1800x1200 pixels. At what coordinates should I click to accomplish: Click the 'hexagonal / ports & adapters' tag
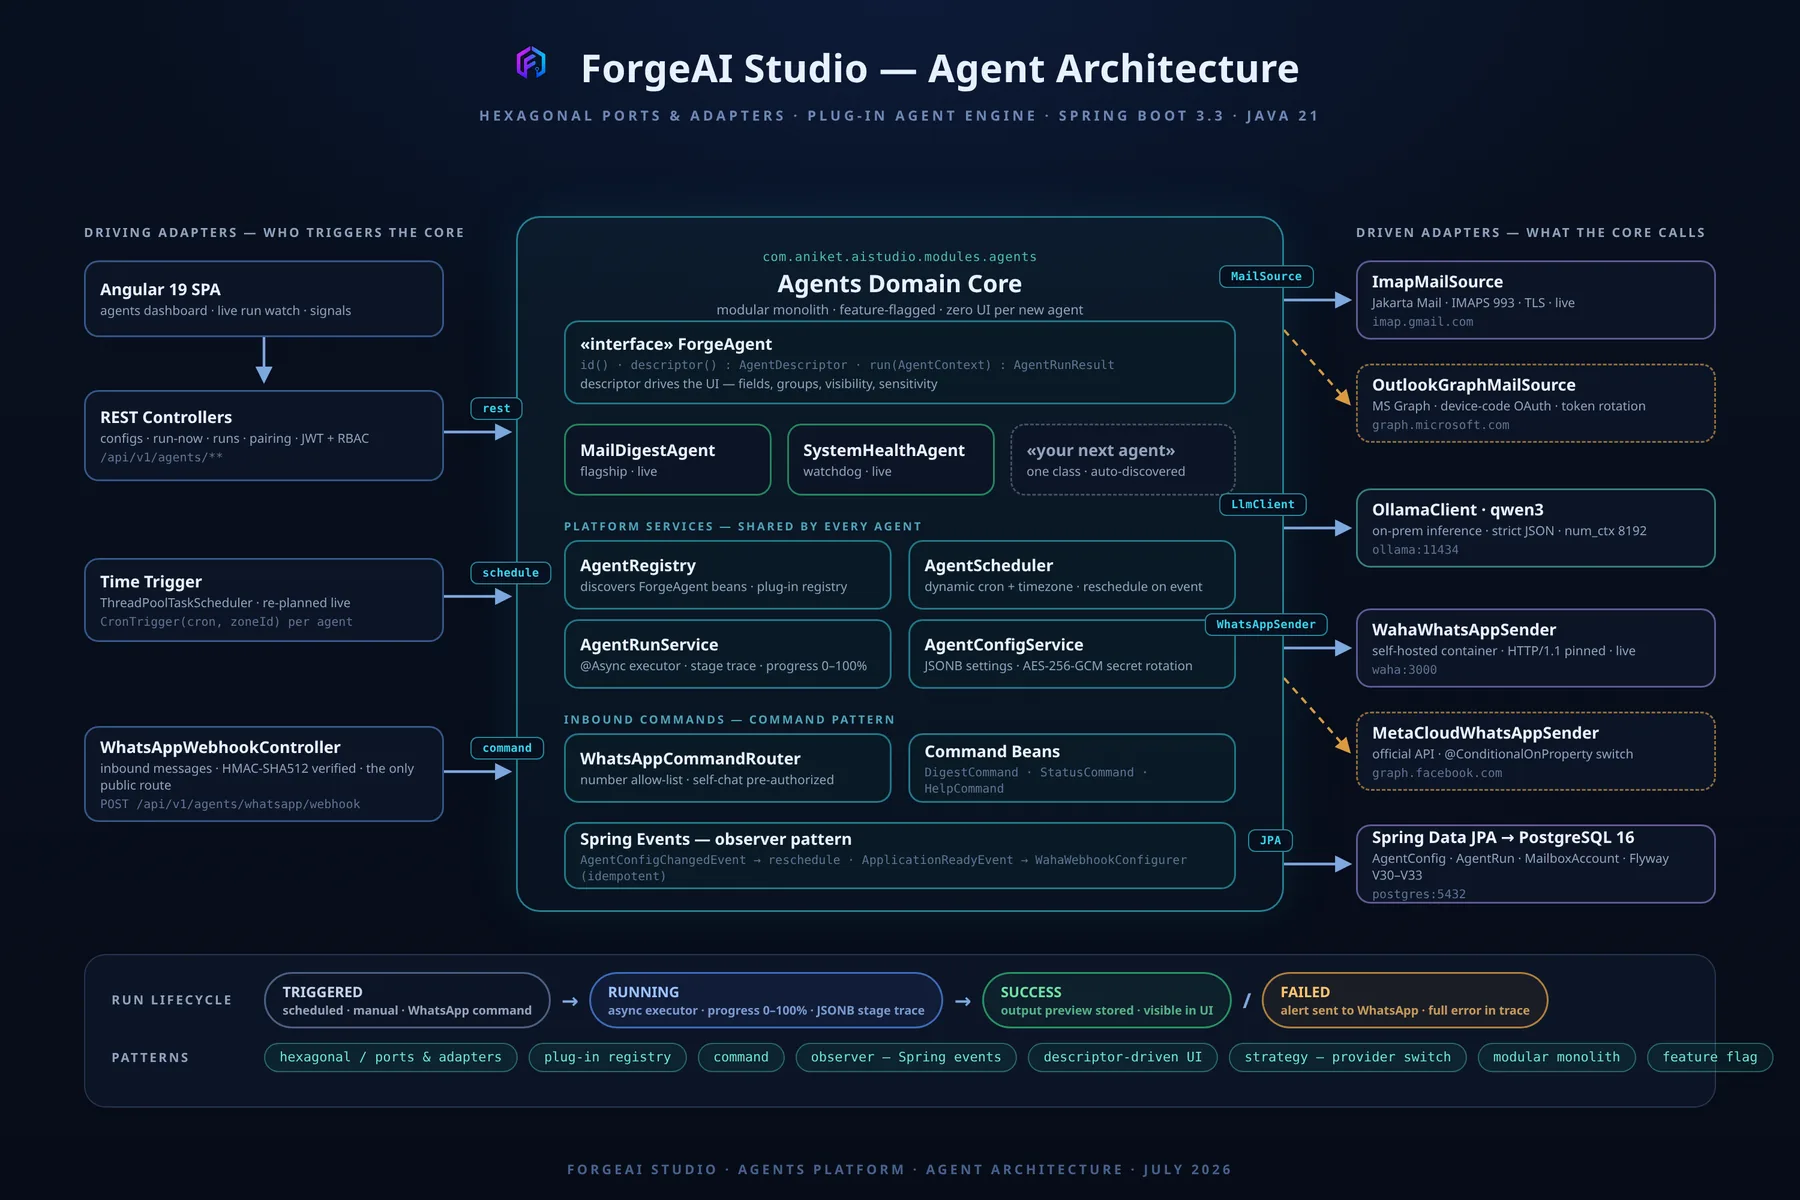click(391, 1057)
